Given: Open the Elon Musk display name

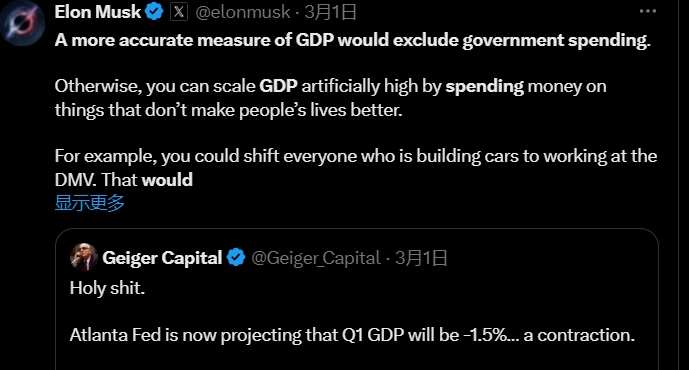Looking at the screenshot, I should pyautogui.click(x=98, y=12).
